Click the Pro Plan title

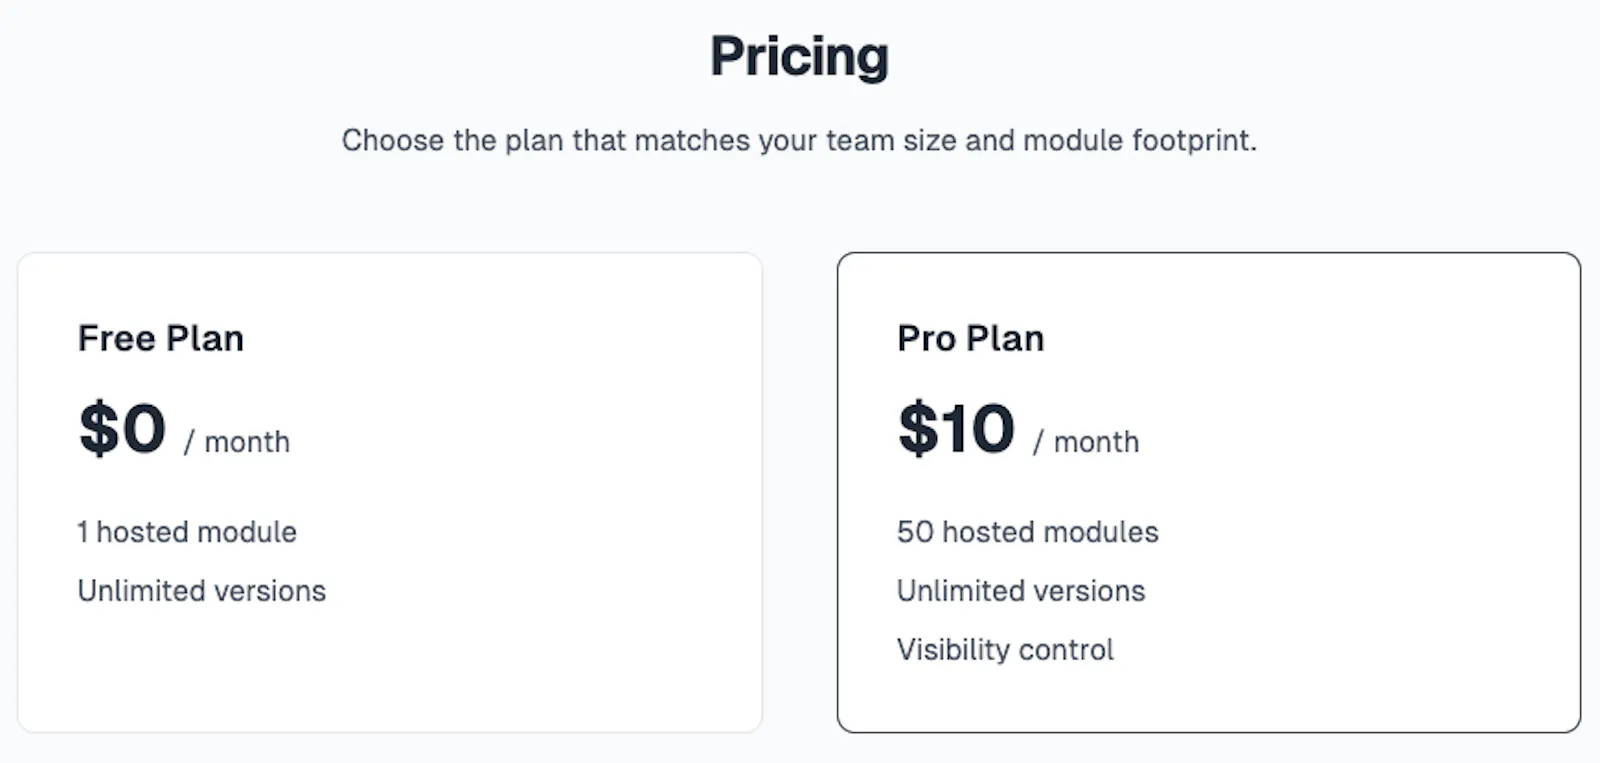click(x=970, y=338)
